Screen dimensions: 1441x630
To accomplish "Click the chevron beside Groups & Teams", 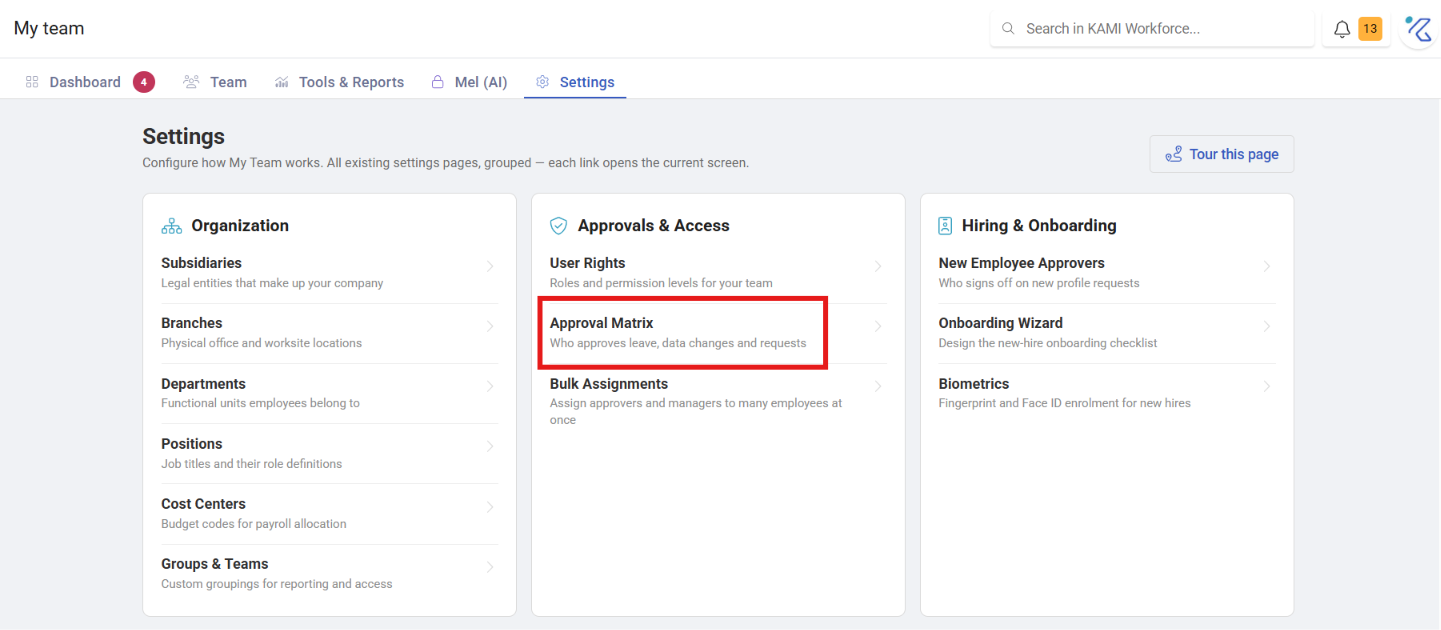I will click(490, 567).
